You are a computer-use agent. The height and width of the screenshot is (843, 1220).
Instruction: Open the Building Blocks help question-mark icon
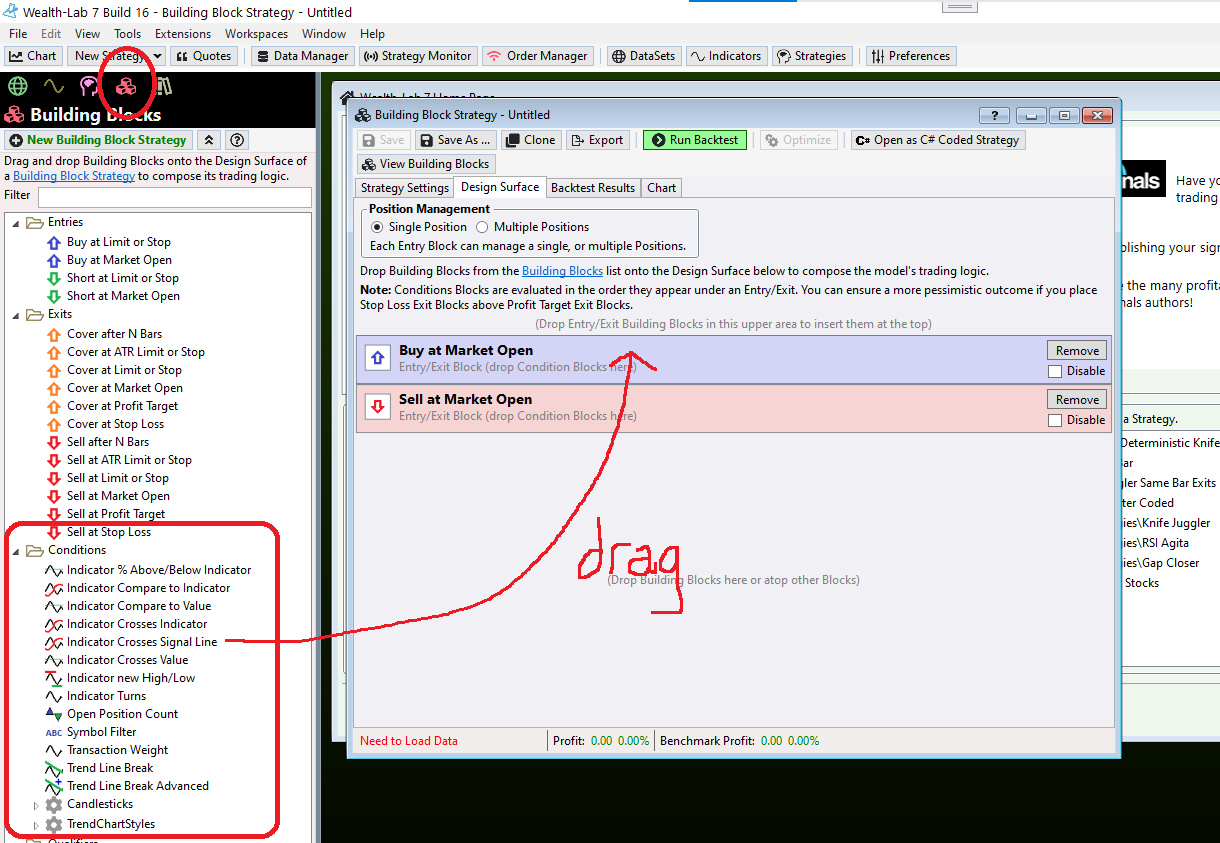pyautogui.click(x=237, y=140)
